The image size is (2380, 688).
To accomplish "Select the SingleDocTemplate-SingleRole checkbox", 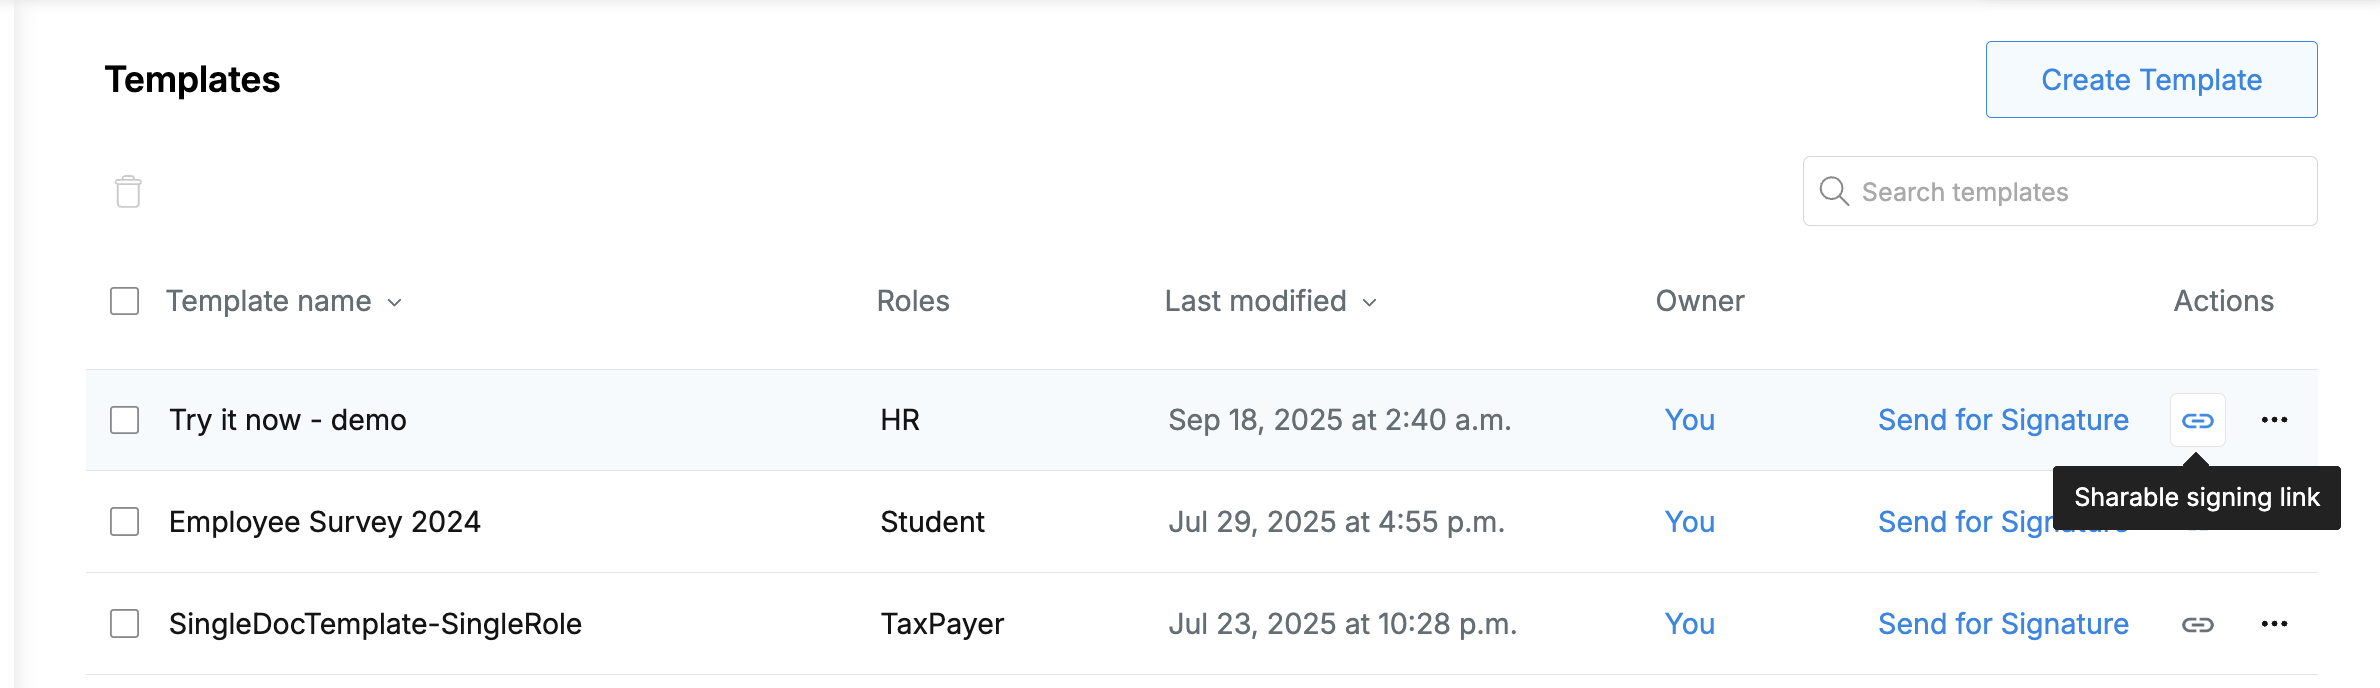I will pos(124,624).
